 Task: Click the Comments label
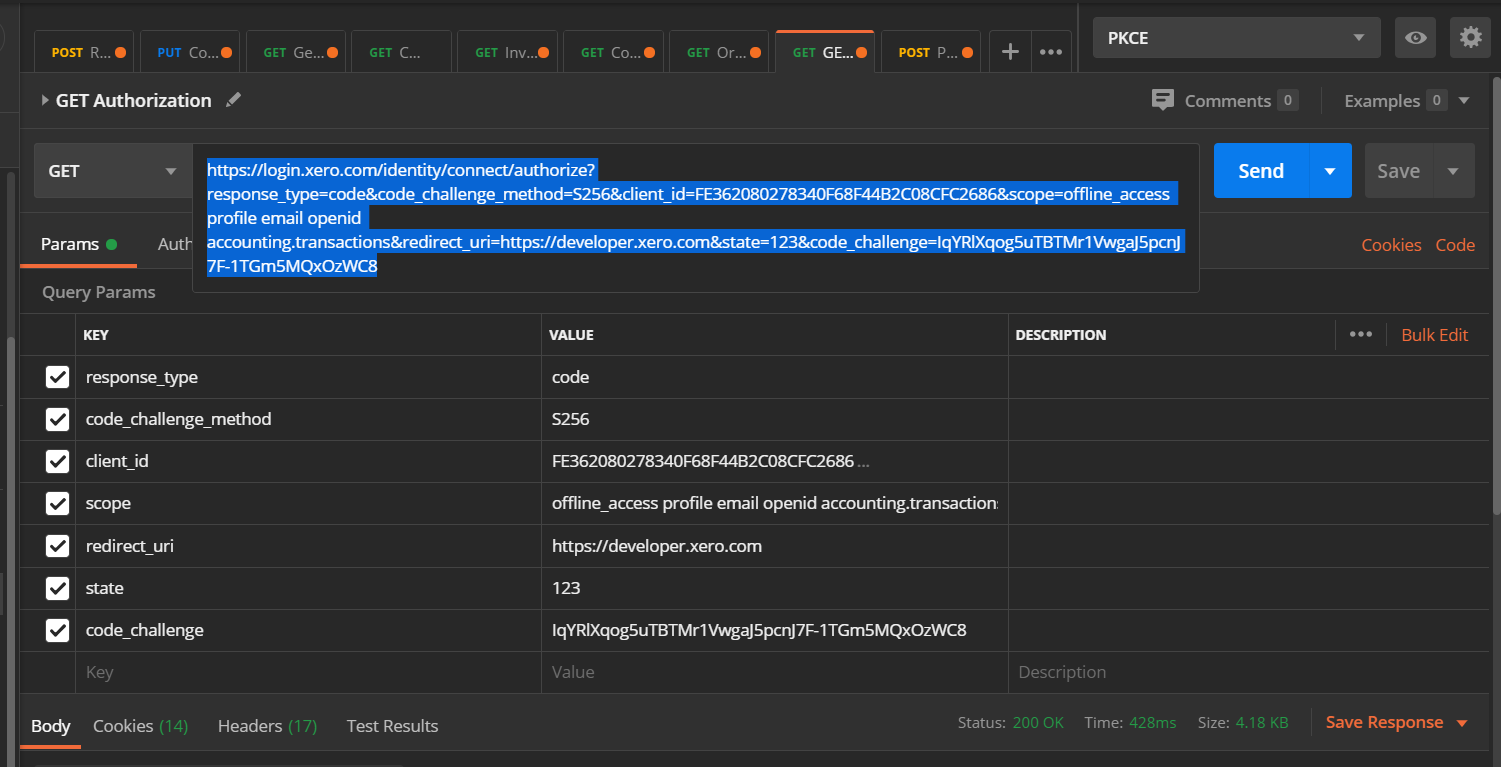1227,101
